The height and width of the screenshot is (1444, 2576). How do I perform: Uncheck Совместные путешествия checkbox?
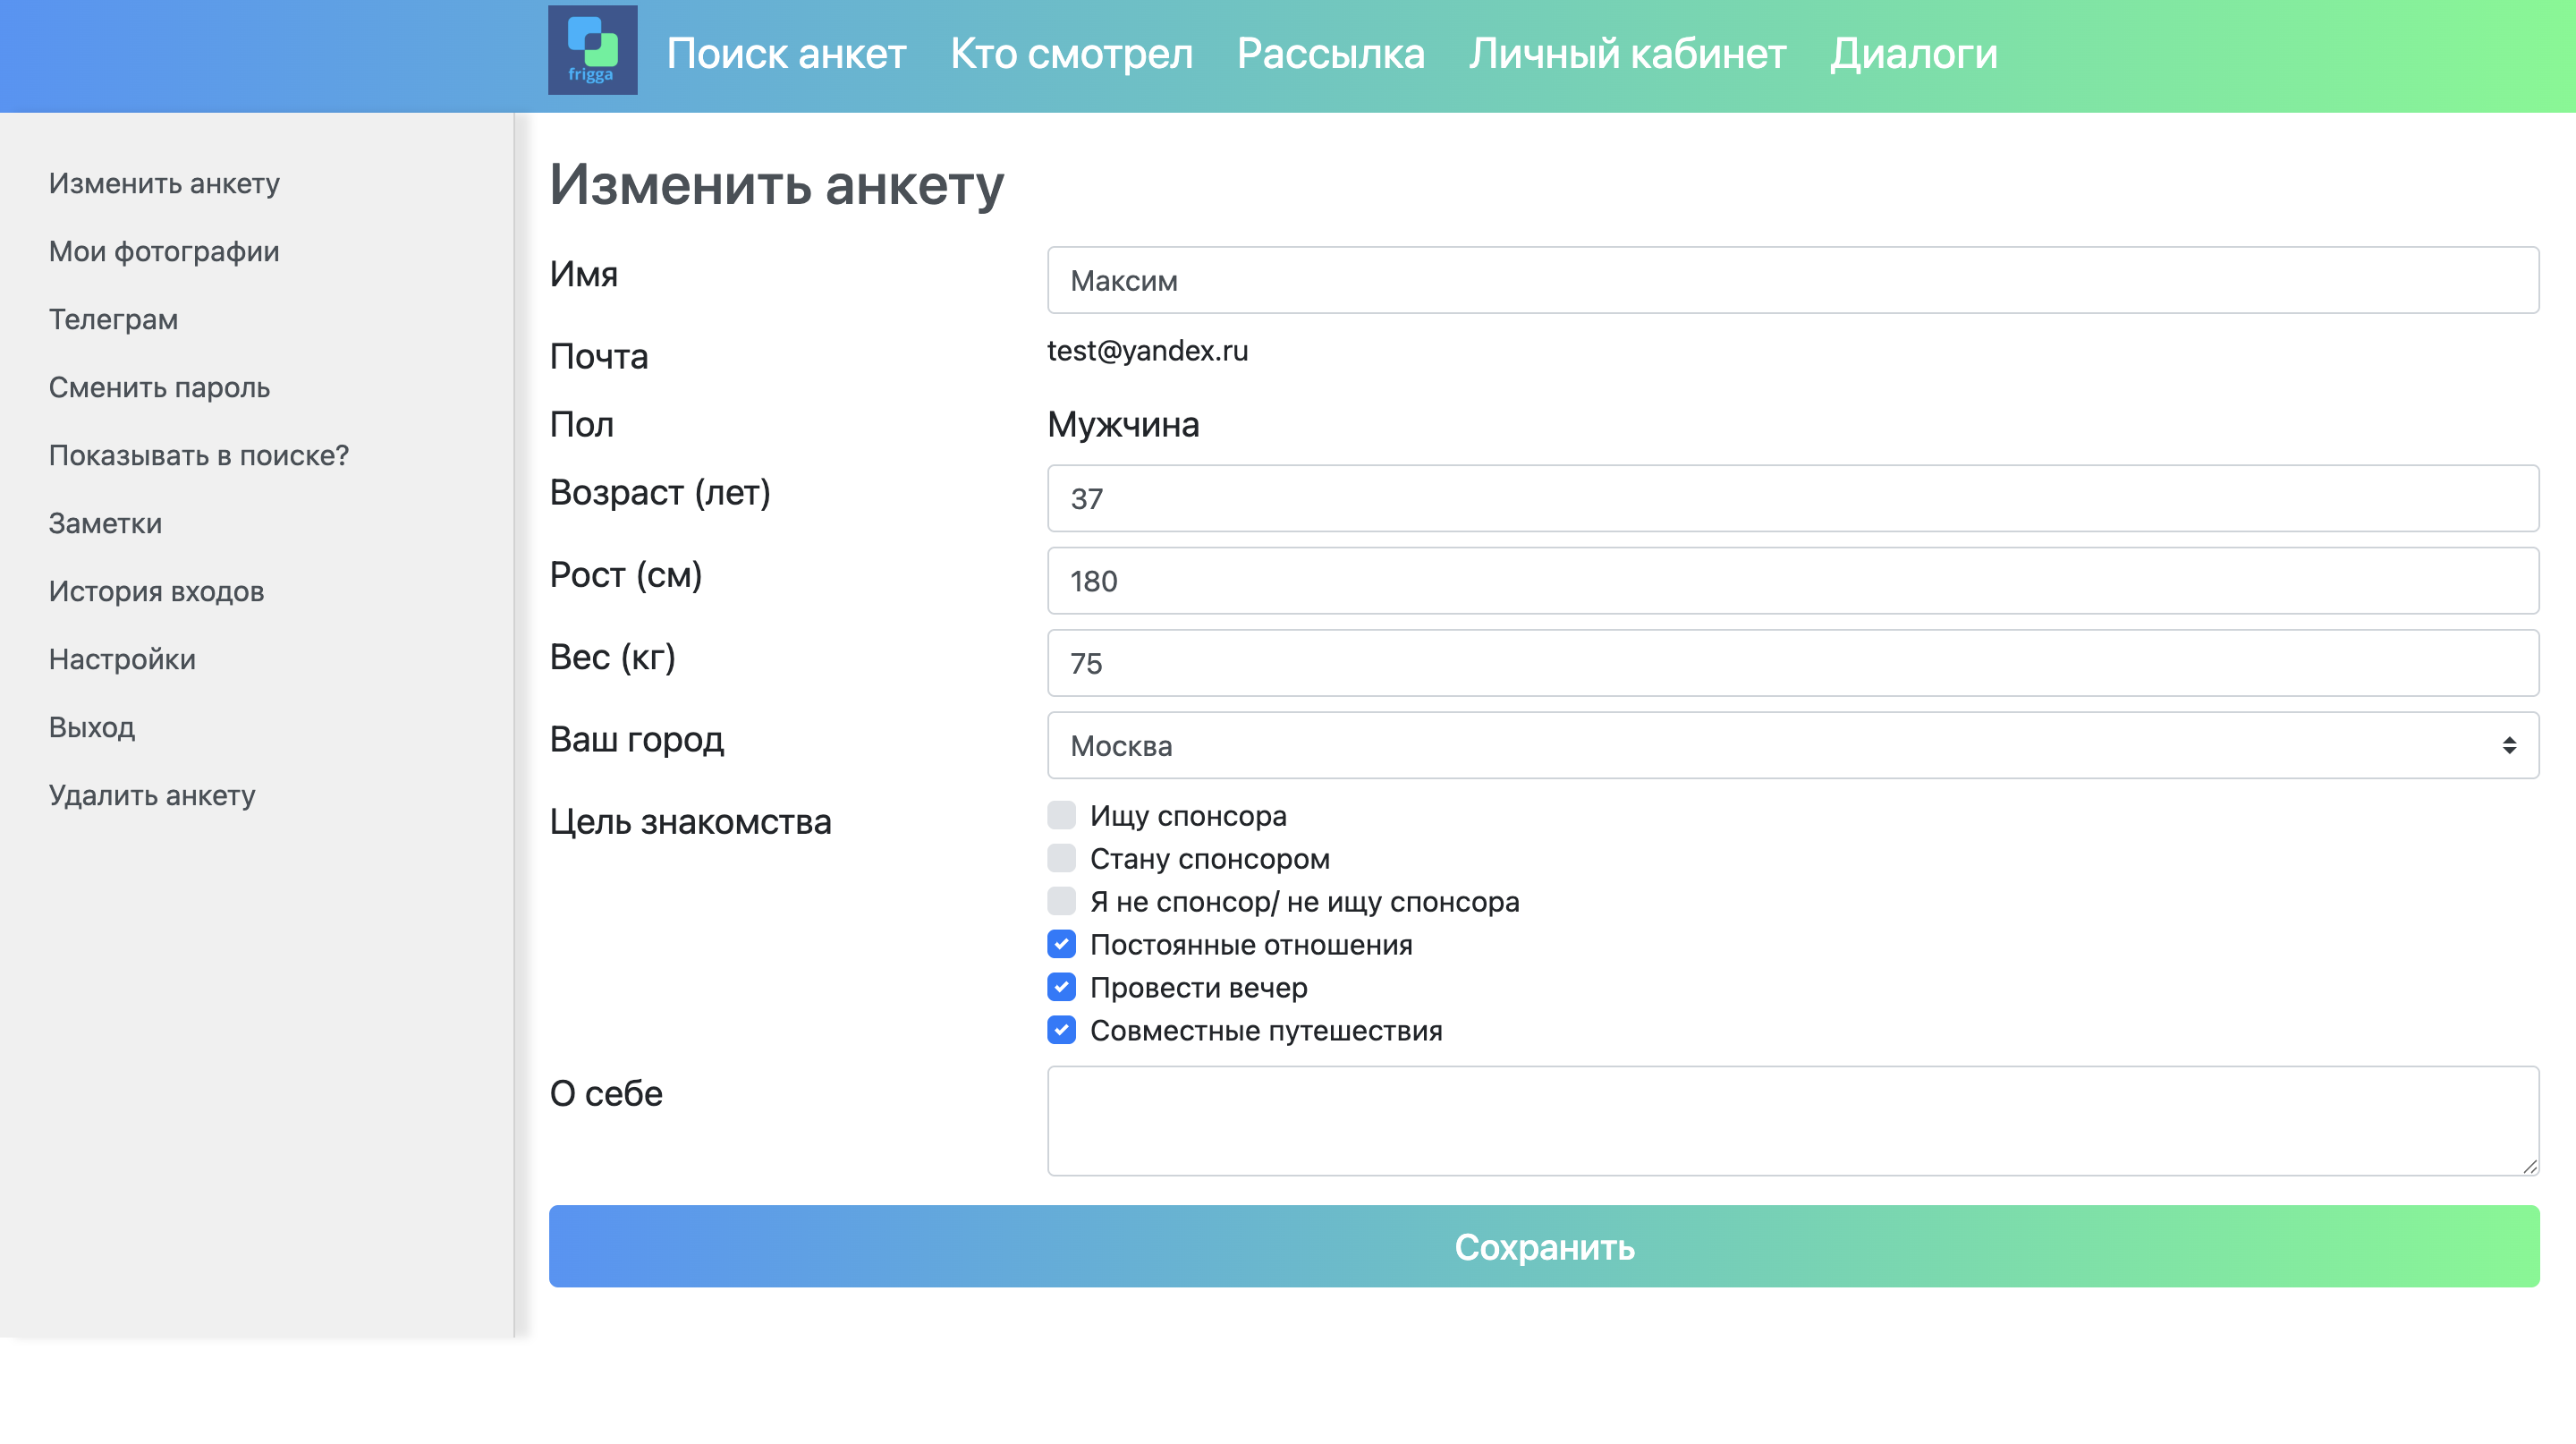pyautogui.click(x=1061, y=1030)
